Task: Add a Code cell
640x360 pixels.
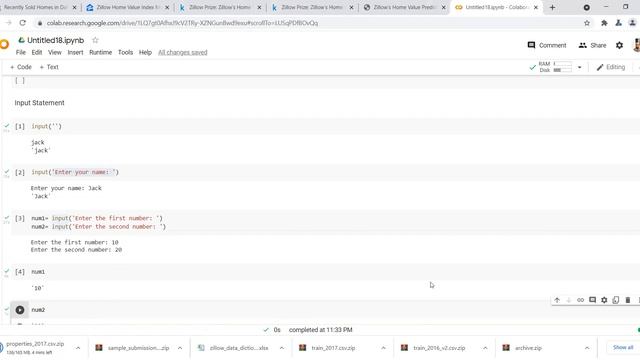Action: click(20, 67)
